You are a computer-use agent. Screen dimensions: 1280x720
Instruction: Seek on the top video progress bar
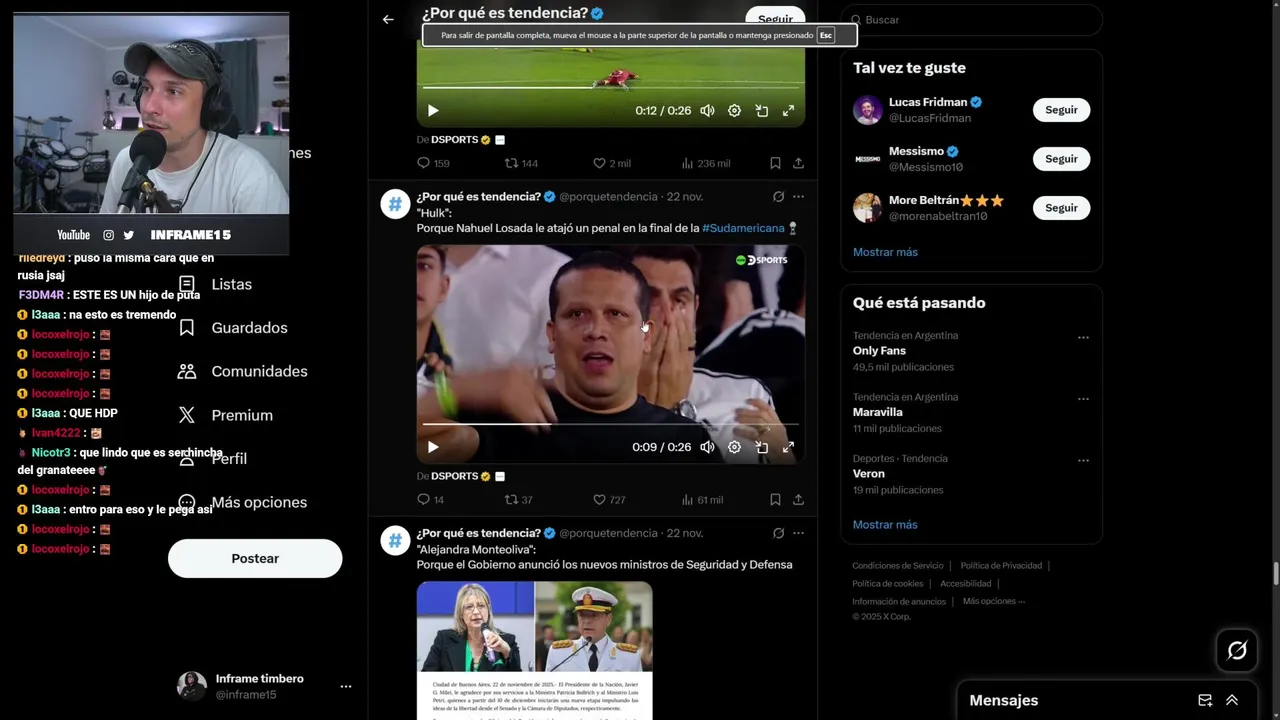pyautogui.click(x=610, y=88)
